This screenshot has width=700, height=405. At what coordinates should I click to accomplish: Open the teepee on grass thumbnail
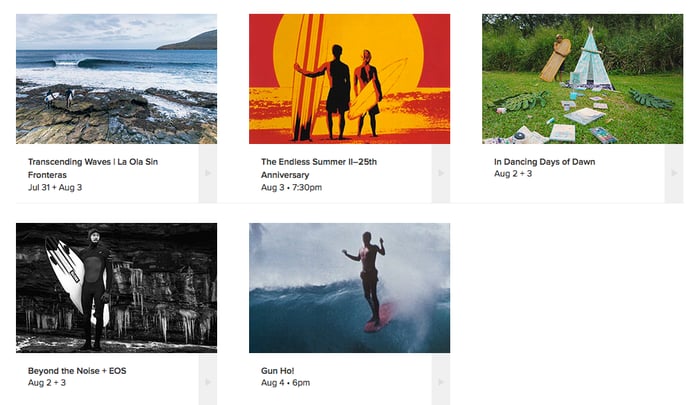point(582,79)
